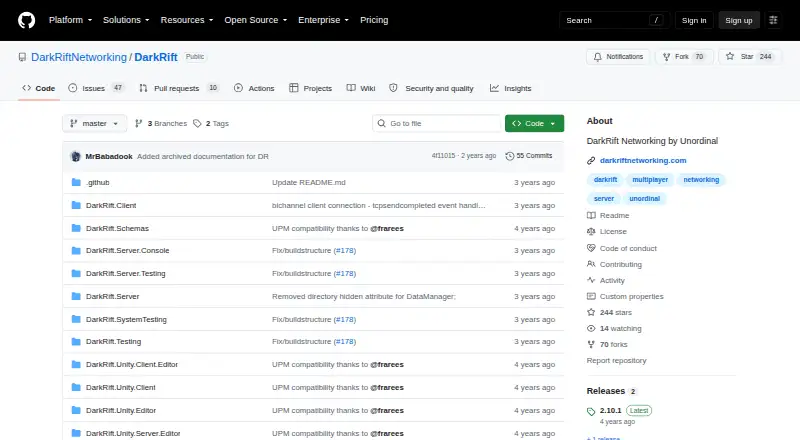Click the DarkRift.Client folder icon

[x=76, y=205]
